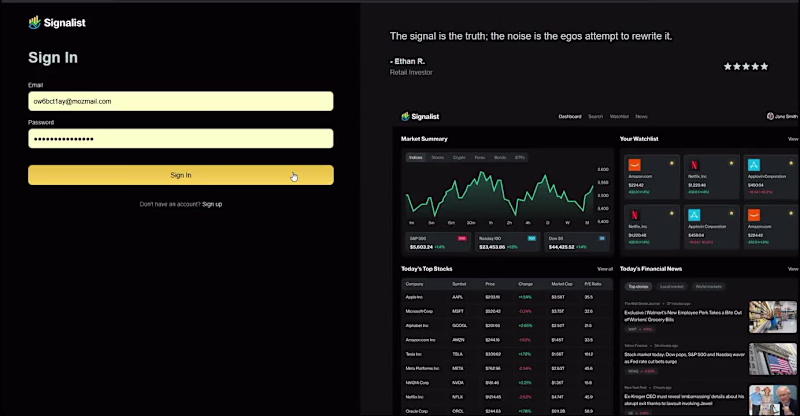This screenshot has width=800, height=416.
Task: Click the META symbol cell
Action: click(458, 369)
